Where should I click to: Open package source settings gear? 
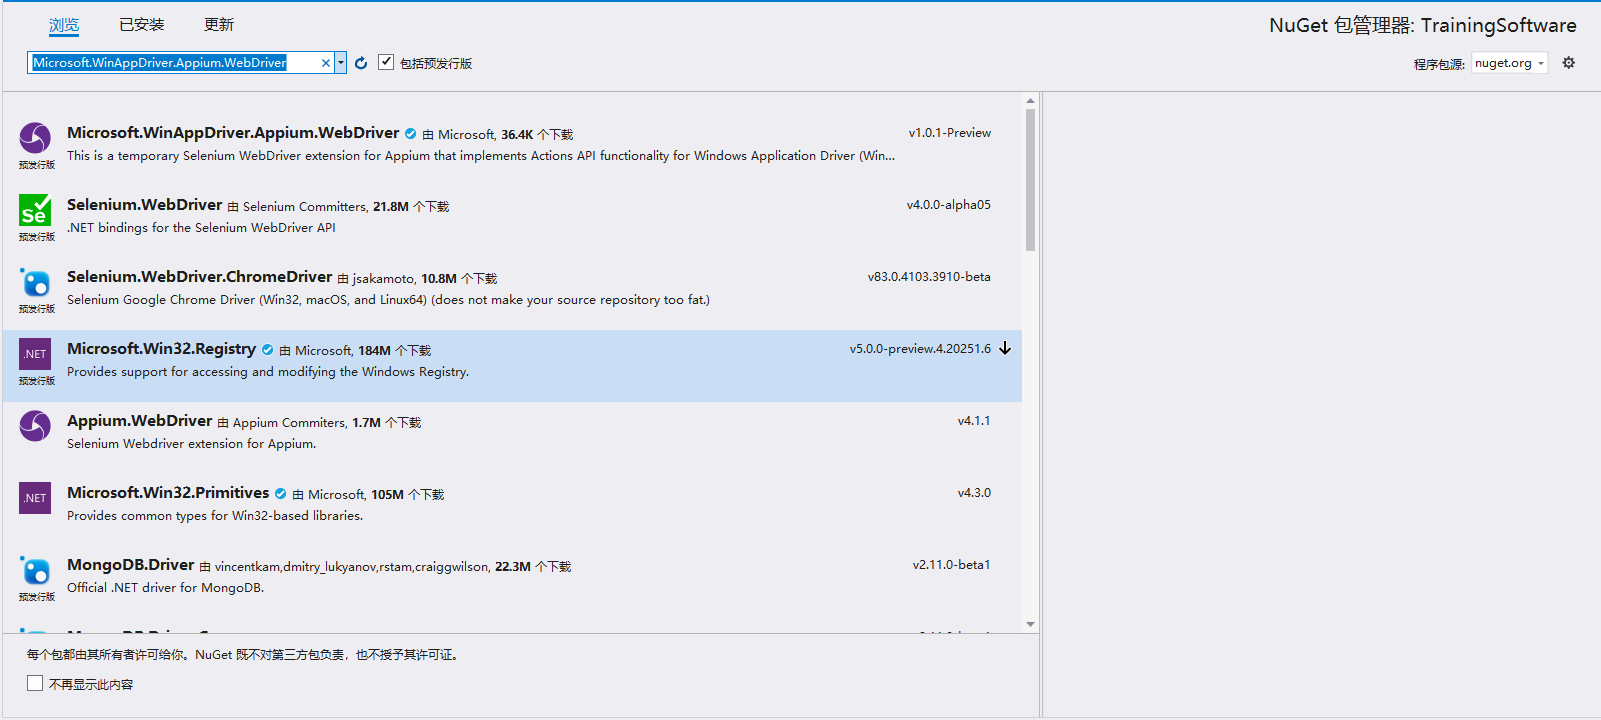[x=1568, y=63]
